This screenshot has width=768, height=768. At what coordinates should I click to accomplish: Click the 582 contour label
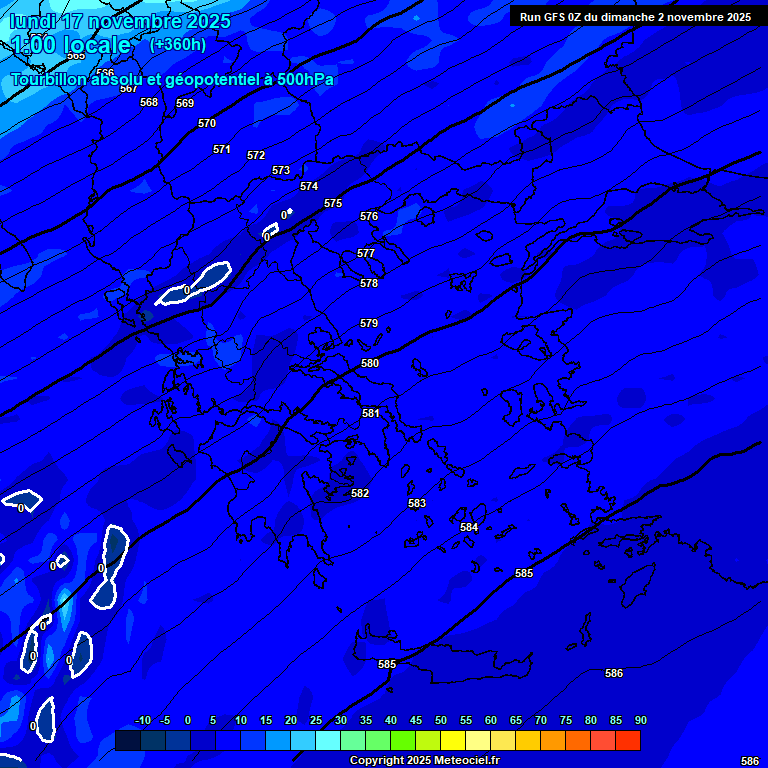pyautogui.click(x=360, y=493)
